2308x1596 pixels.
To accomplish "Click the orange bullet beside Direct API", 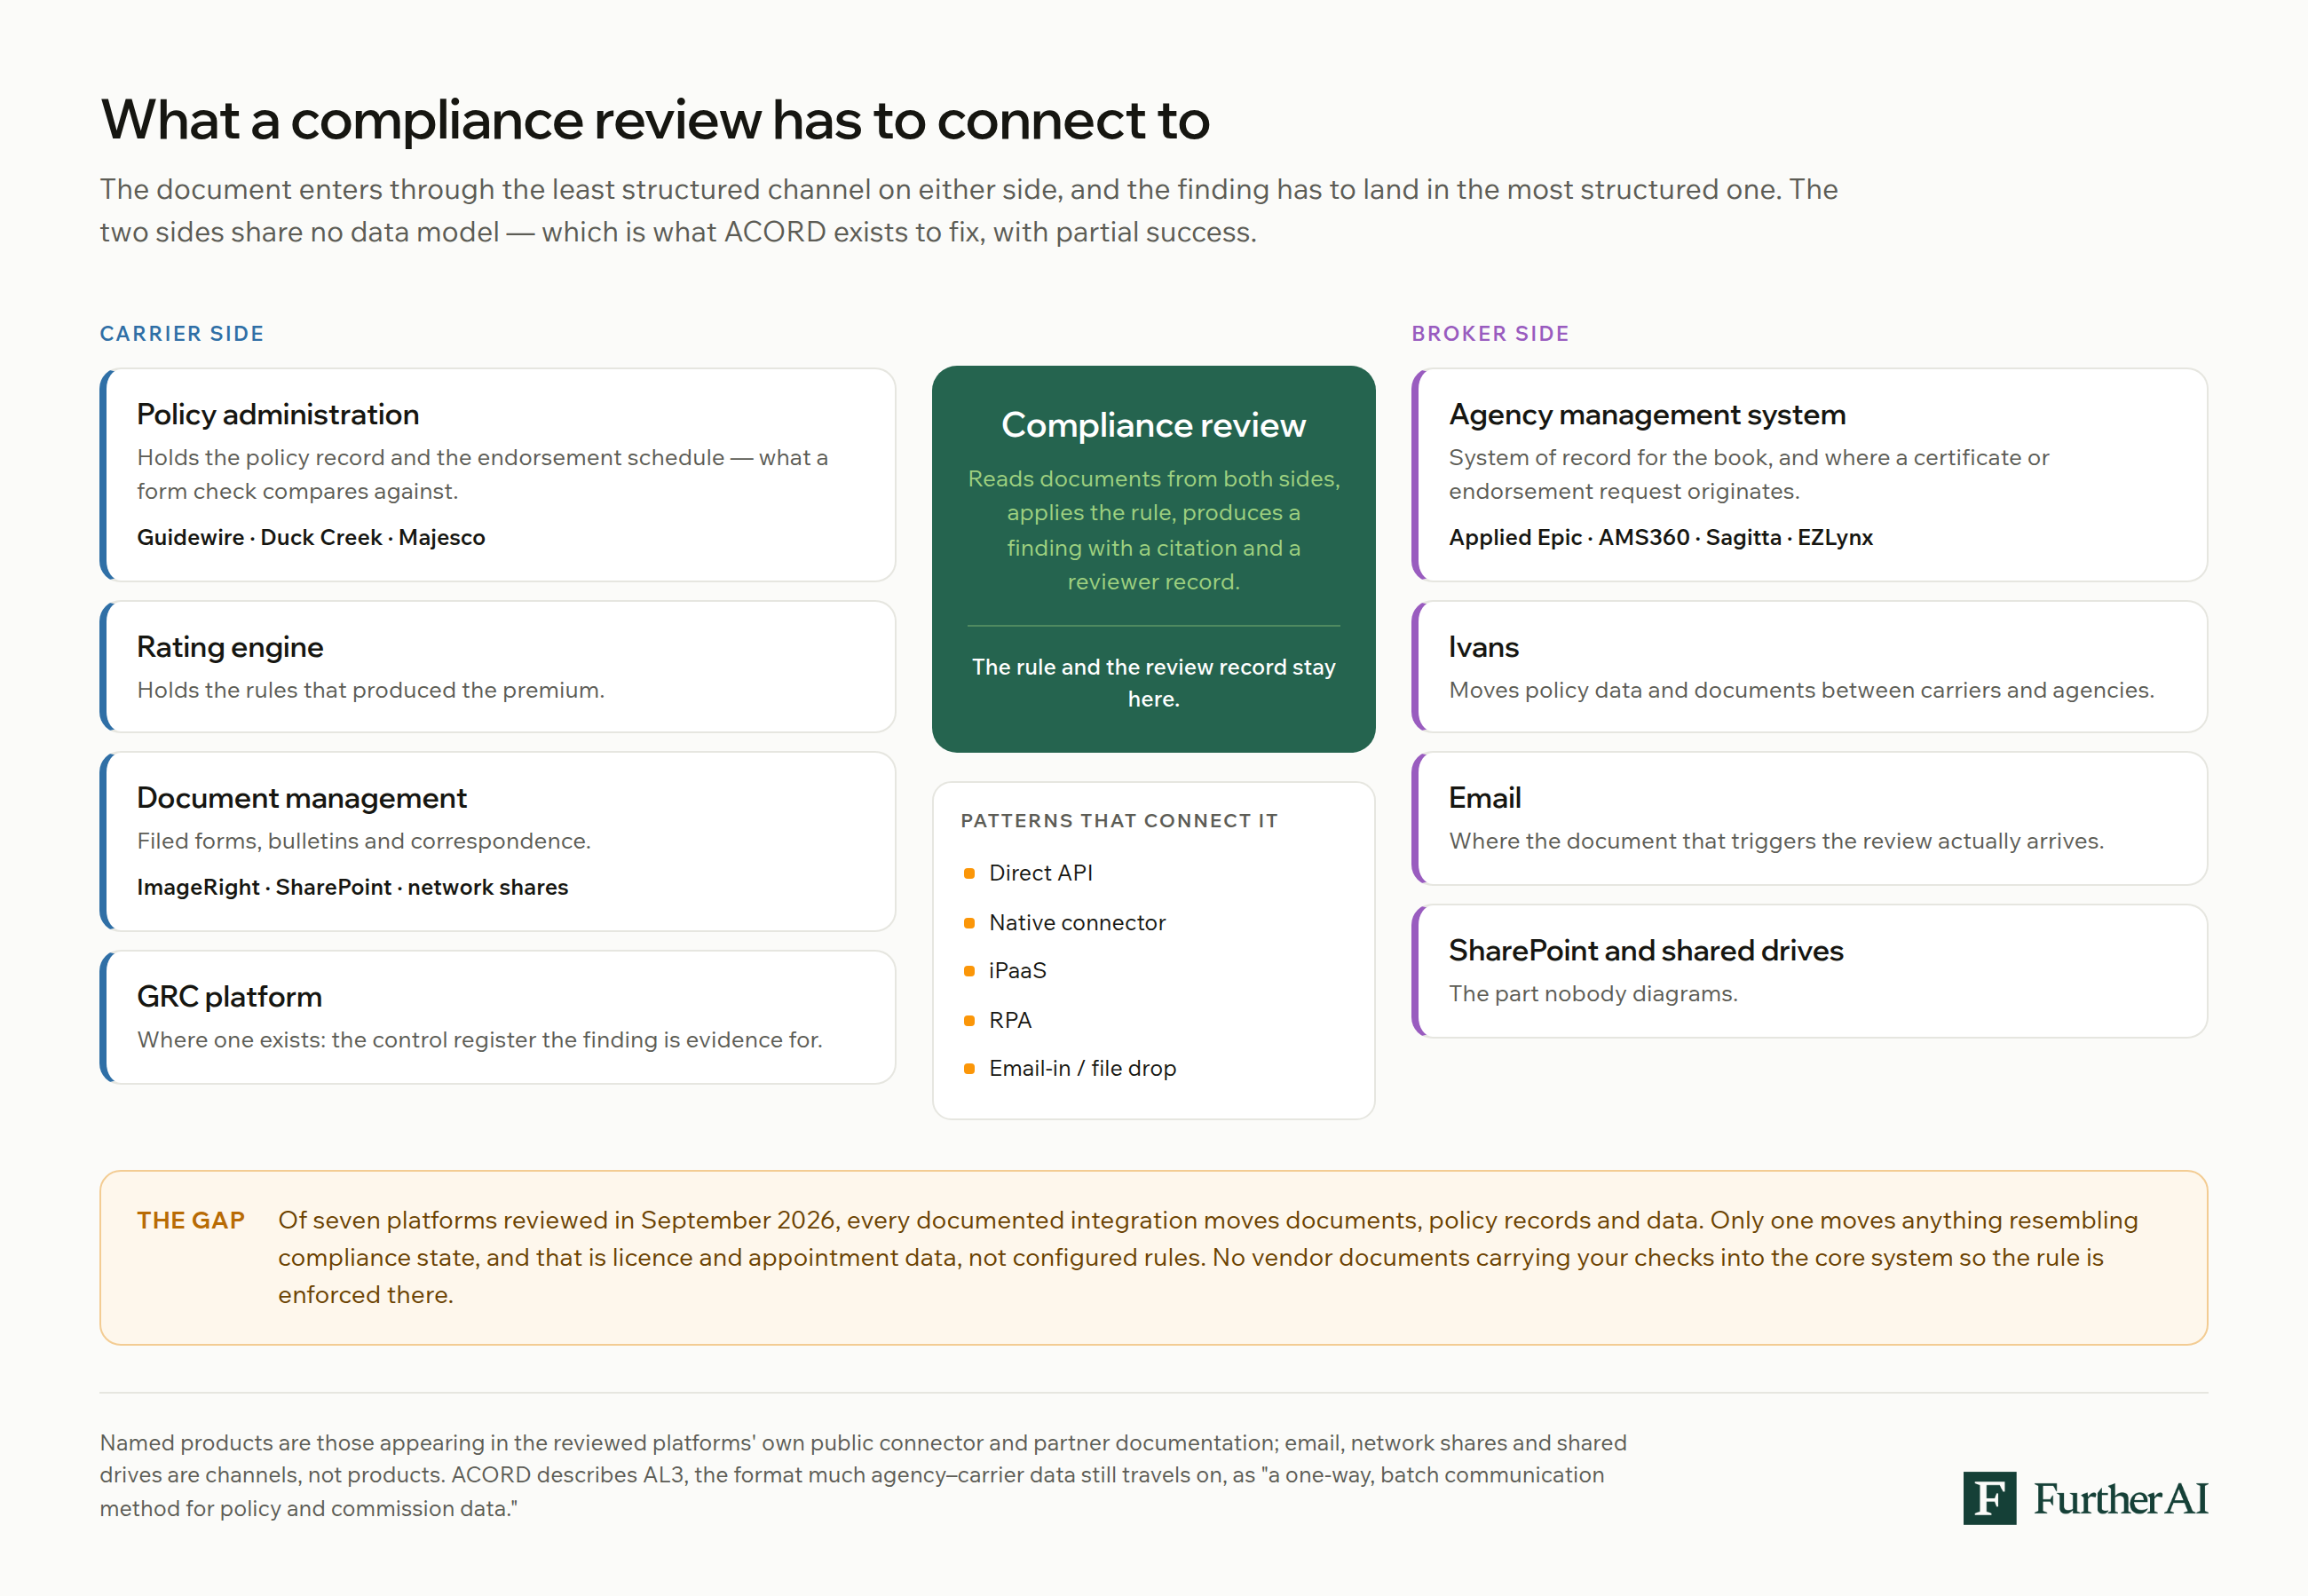I will click(969, 873).
